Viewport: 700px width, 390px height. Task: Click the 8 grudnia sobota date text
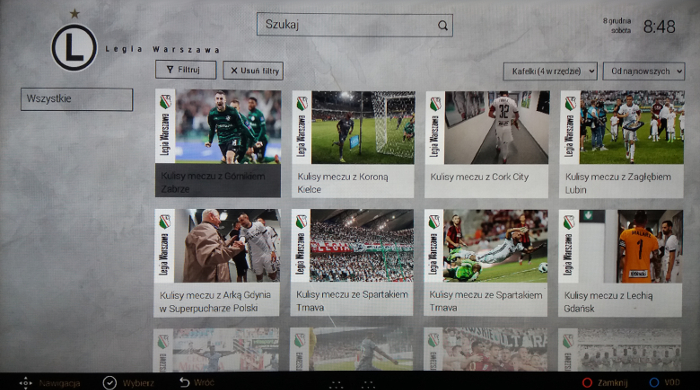tap(617, 25)
